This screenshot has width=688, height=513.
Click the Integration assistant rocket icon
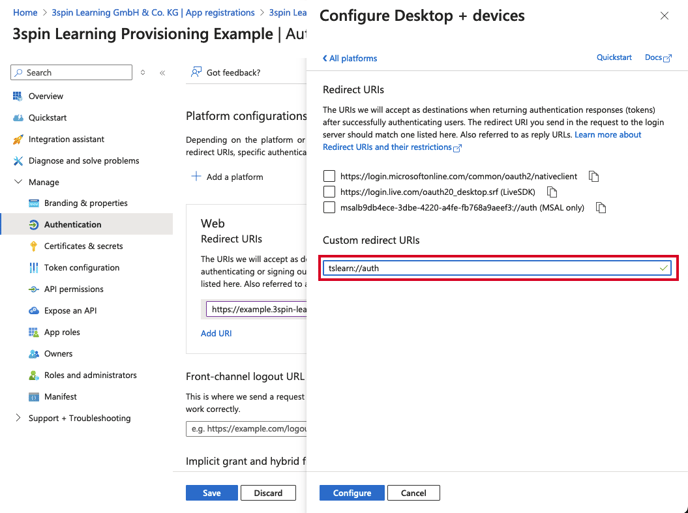coord(18,140)
